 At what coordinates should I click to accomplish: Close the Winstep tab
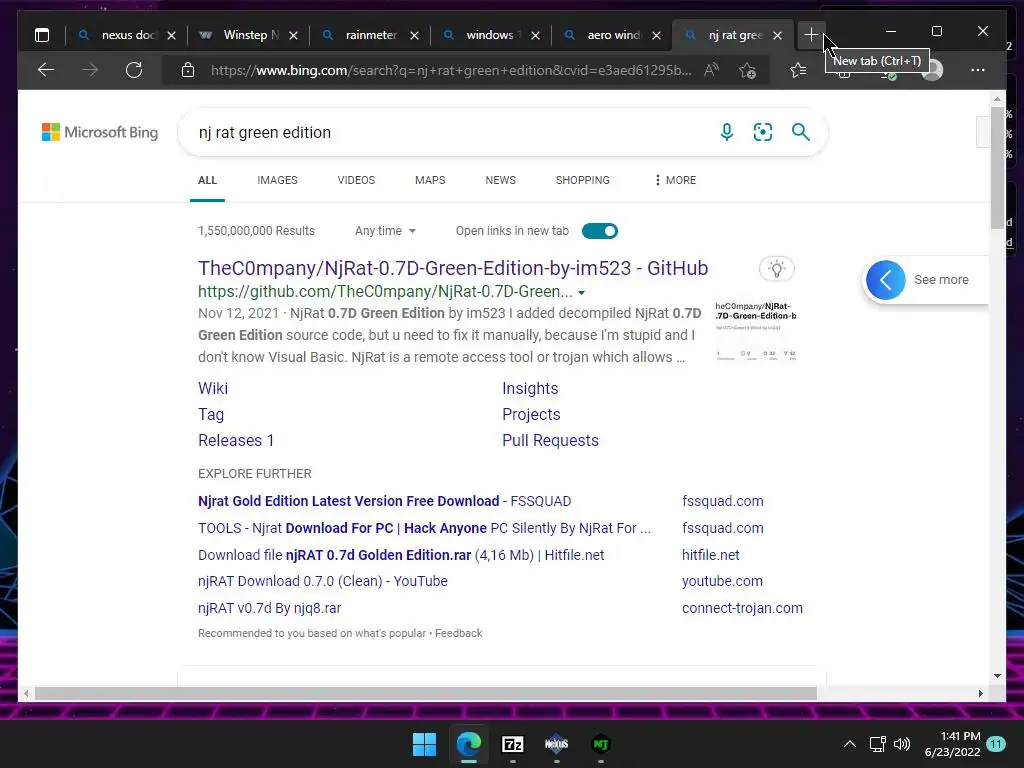coord(293,35)
